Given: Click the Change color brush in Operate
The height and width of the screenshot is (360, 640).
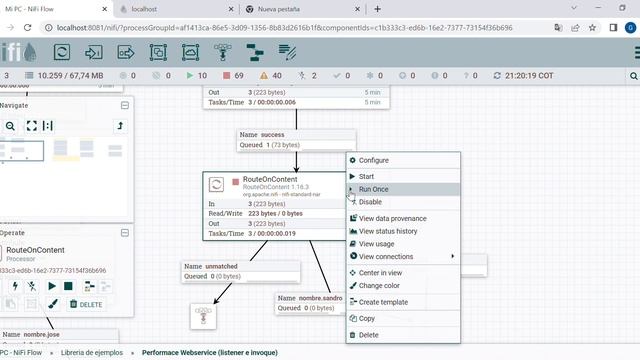Looking at the screenshot, I should (x=53, y=304).
